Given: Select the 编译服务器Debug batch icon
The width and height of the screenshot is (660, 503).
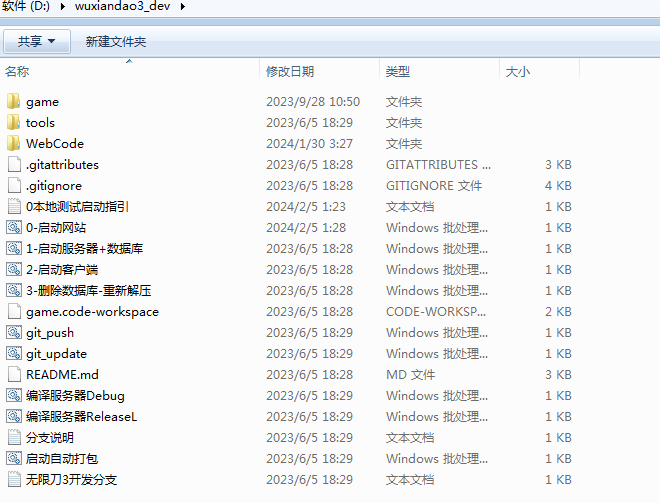Looking at the screenshot, I should [x=13, y=395].
